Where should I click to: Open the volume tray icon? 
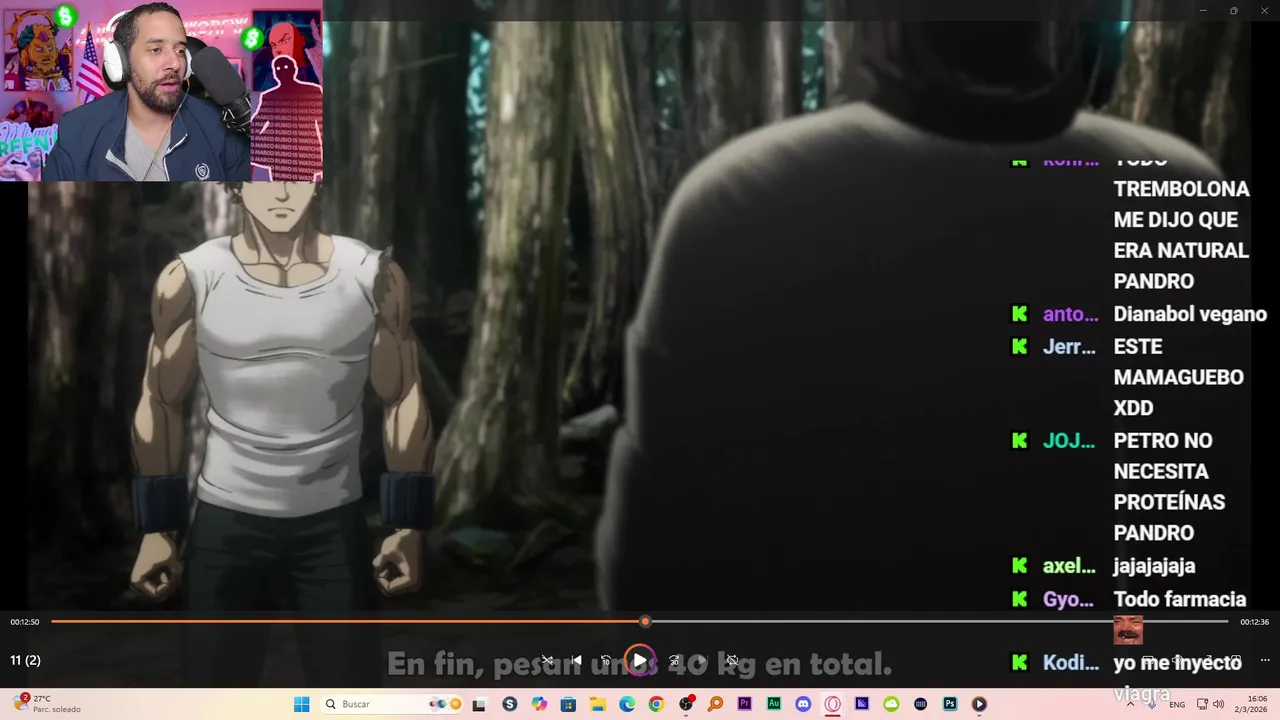click(x=1218, y=704)
